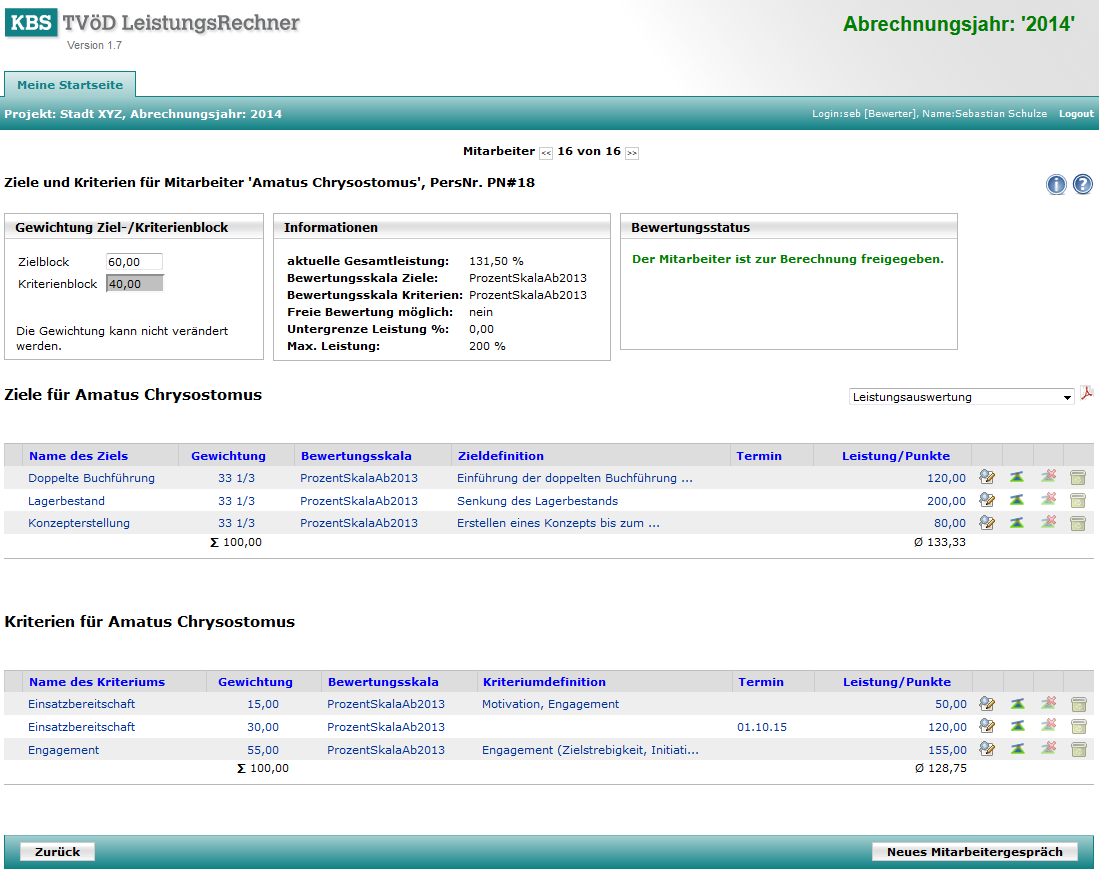1099x872 pixels.
Task: Click seesaw rating icon for Einsatzbereitschaft weighted 15,00
Action: [x=1018, y=703]
